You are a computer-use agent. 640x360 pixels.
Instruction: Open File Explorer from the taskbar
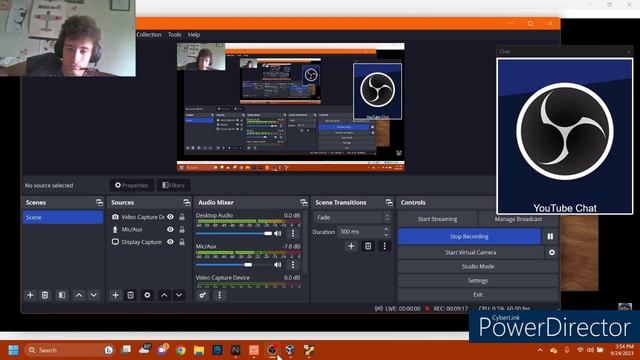coord(199,350)
